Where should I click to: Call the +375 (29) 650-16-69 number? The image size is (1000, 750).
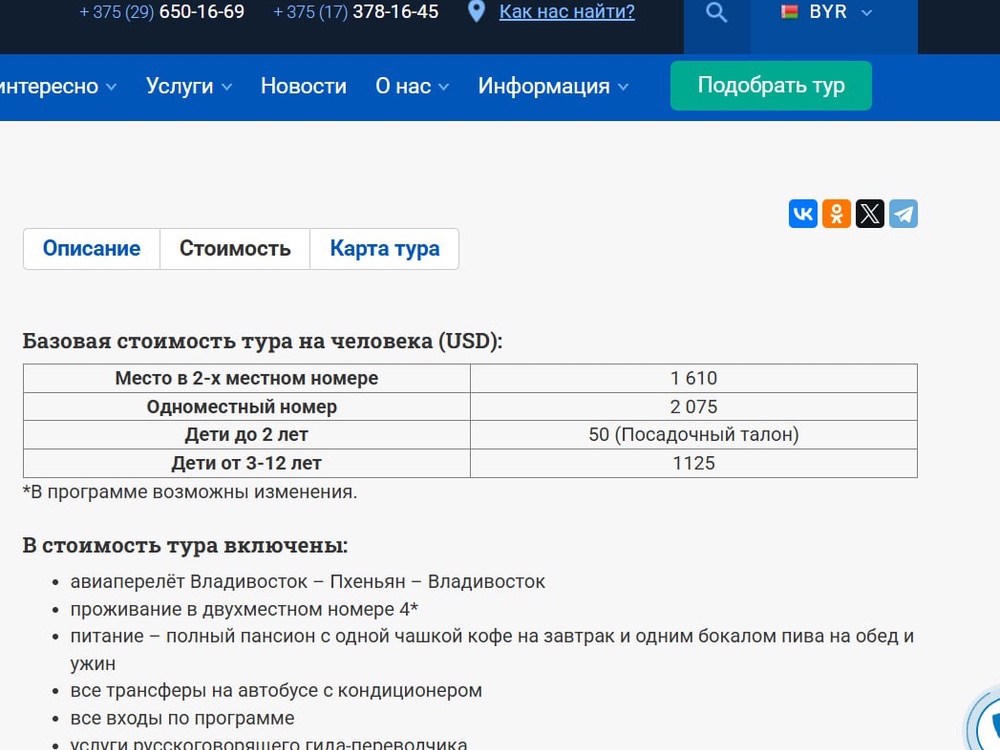pos(161,13)
